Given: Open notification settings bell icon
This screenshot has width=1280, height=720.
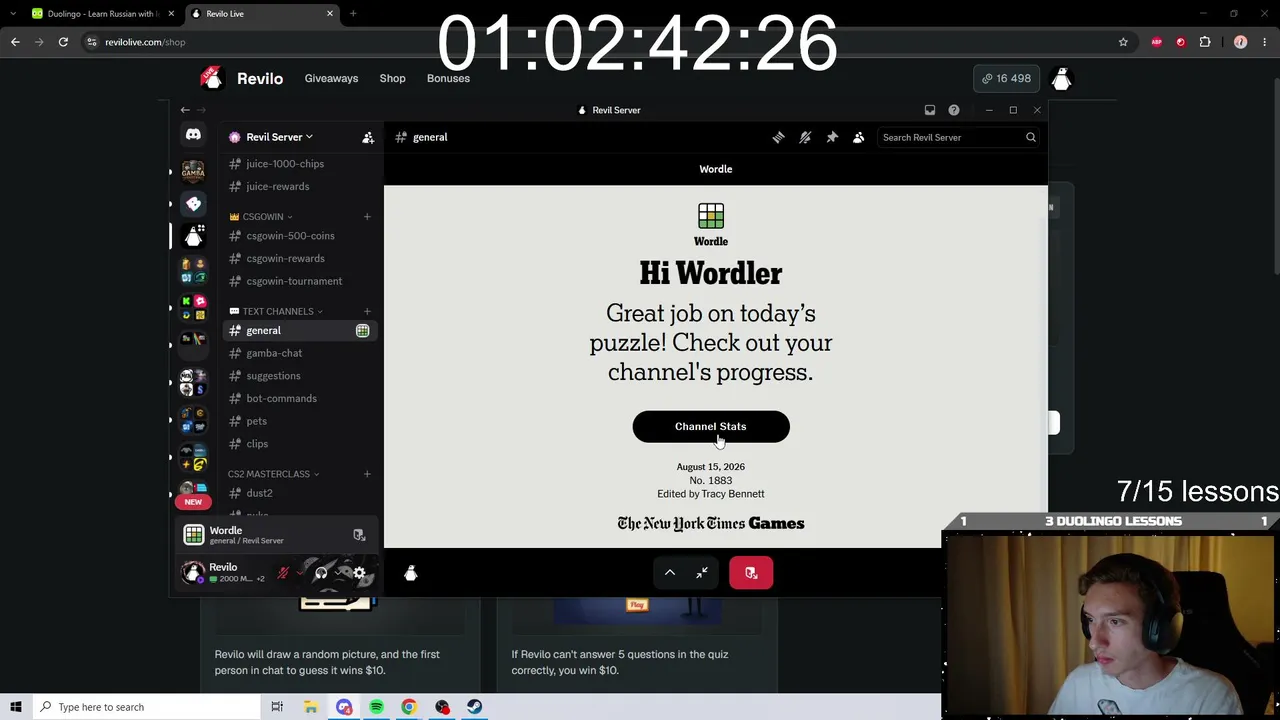Looking at the screenshot, I should [x=805, y=137].
